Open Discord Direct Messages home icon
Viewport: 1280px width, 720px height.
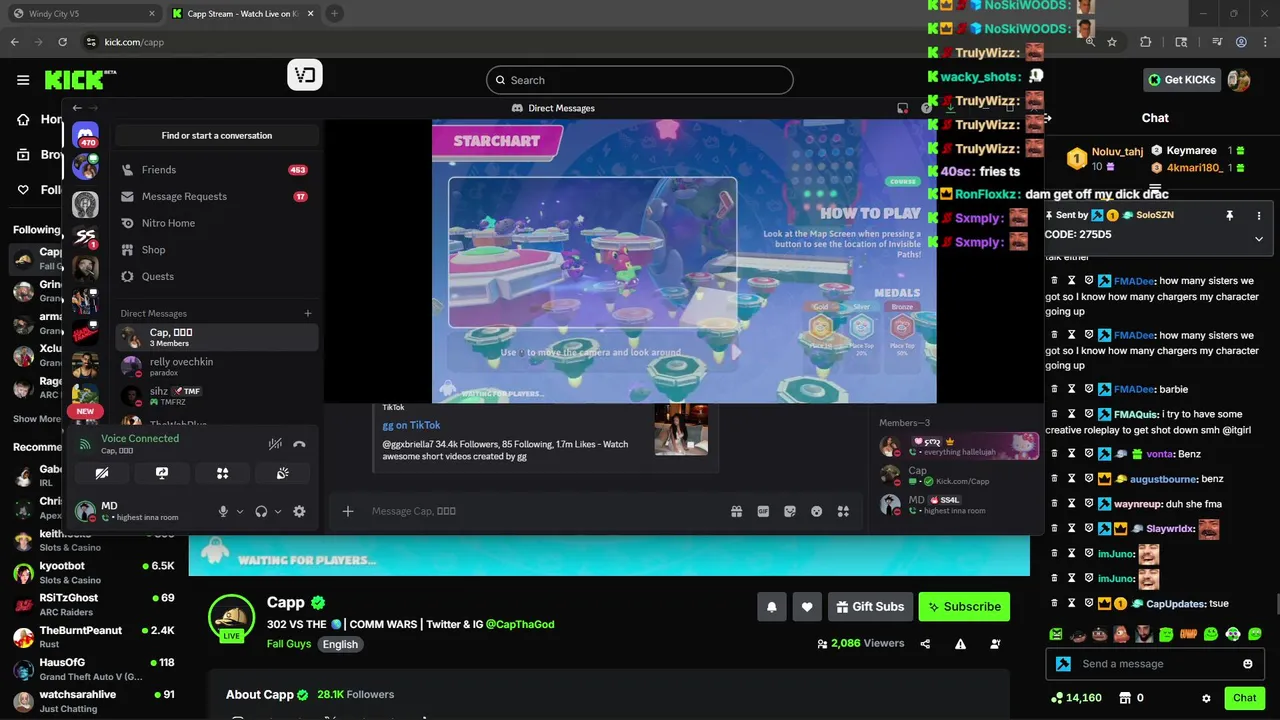(x=85, y=135)
